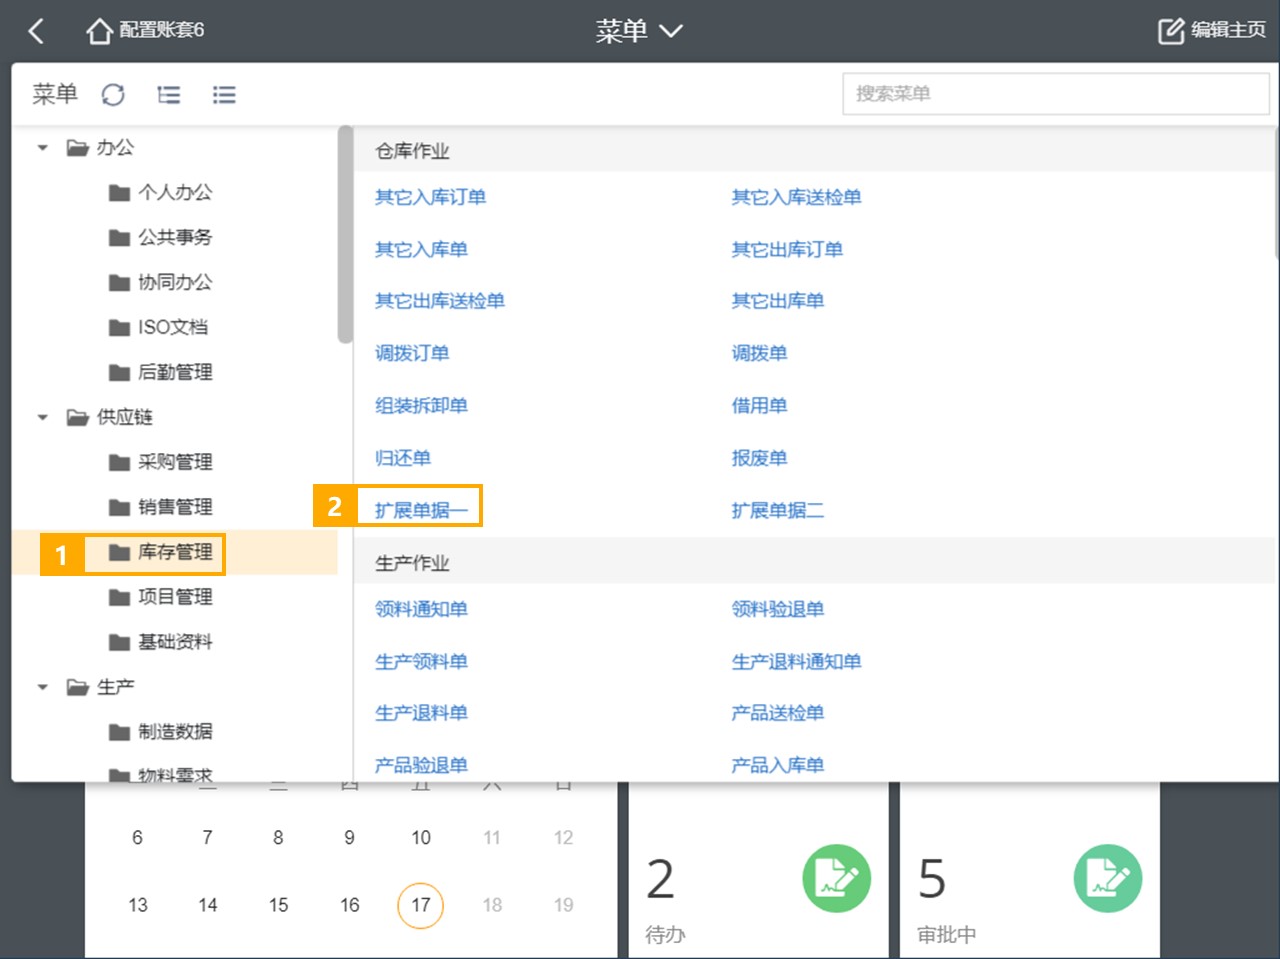Click the 搜索菜单 search field

[1056, 94]
